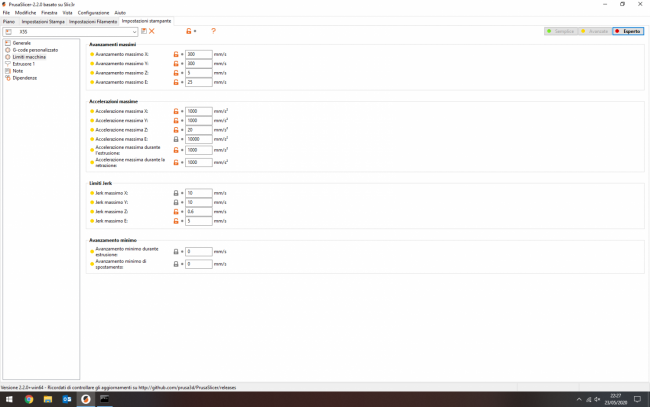Screen dimensions: 650x407
Task: Click orange lock icon for Jerk massimo E
Action: click(x=176, y=221)
